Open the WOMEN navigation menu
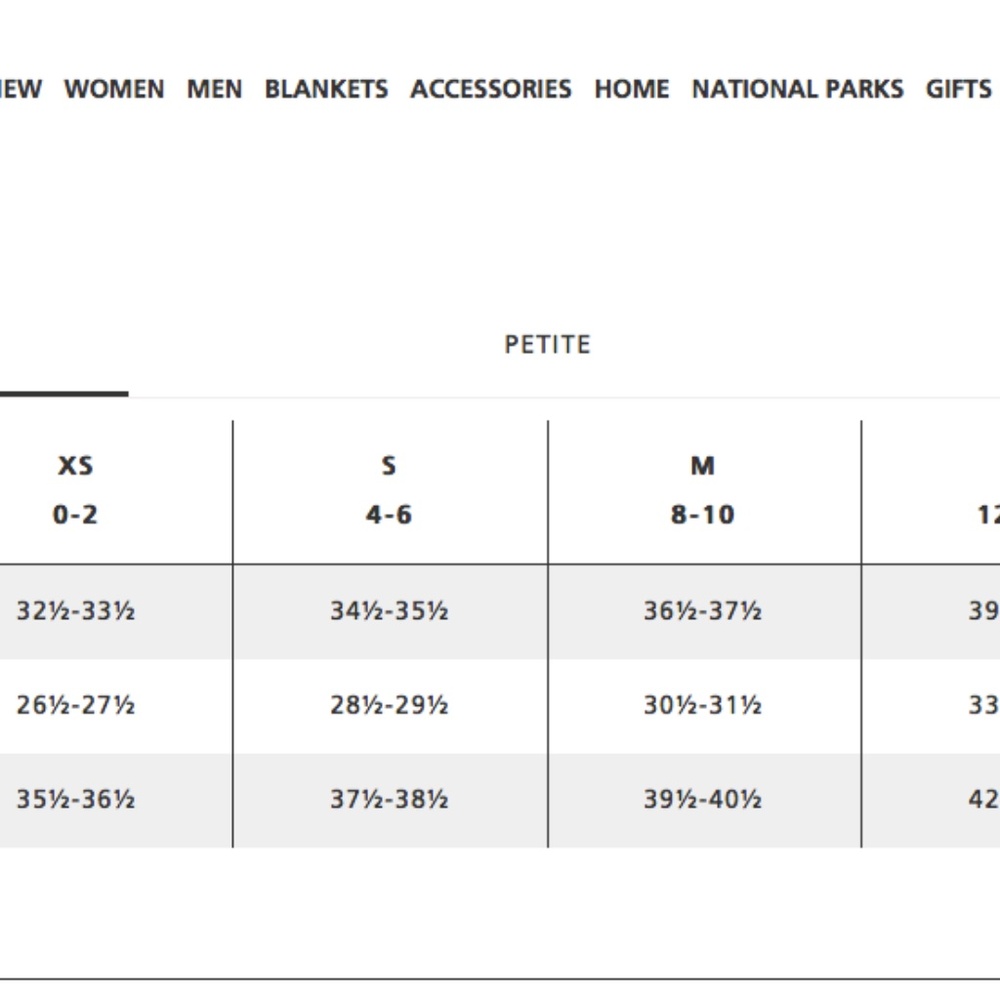The height and width of the screenshot is (1000, 1000). [x=114, y=89]
